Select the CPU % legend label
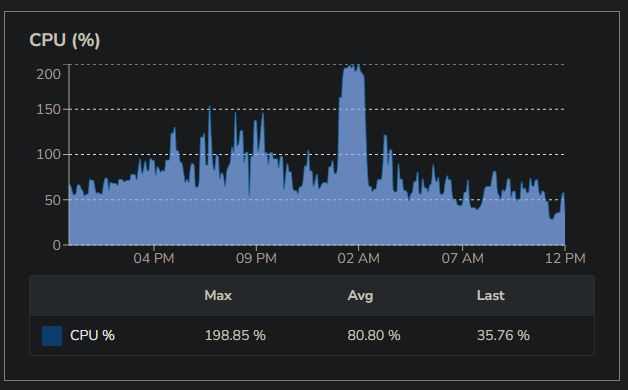 [93, 336]
